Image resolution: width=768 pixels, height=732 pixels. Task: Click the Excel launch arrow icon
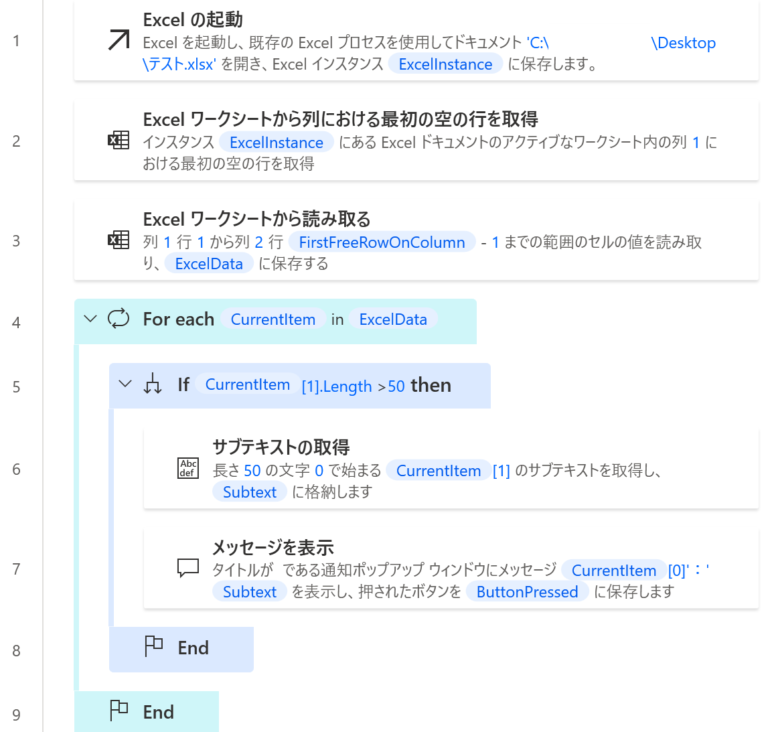tap(119, 40)
